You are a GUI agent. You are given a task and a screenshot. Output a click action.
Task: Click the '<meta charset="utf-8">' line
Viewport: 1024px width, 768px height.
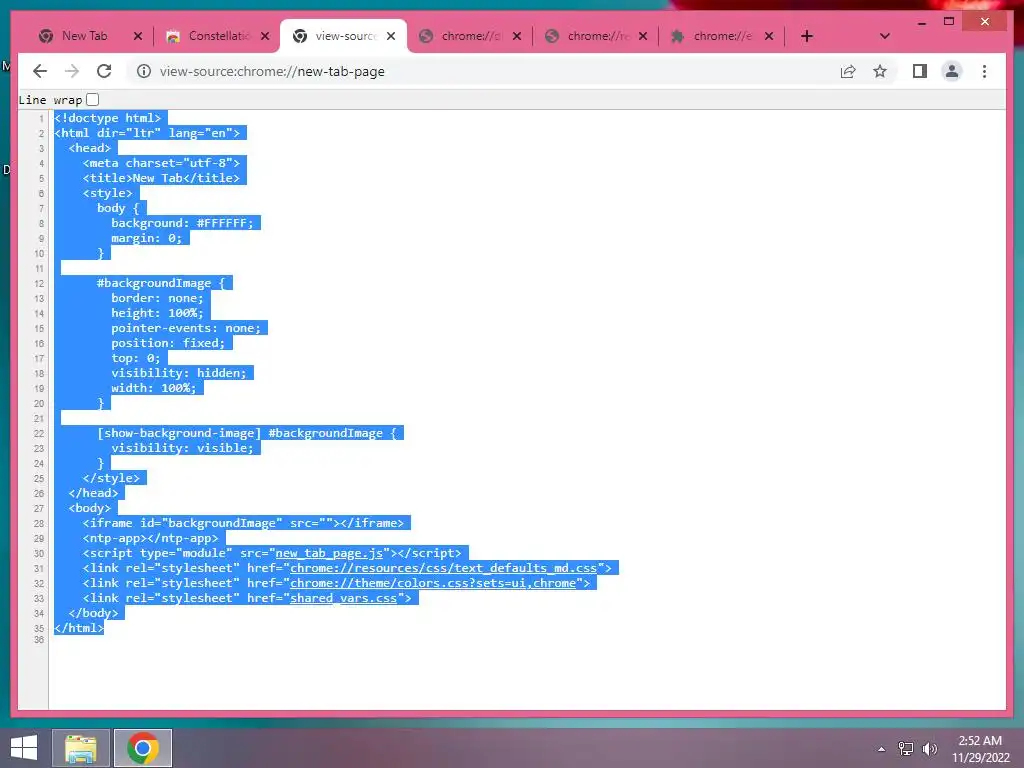pyautogui.click(x=161, y=163)
